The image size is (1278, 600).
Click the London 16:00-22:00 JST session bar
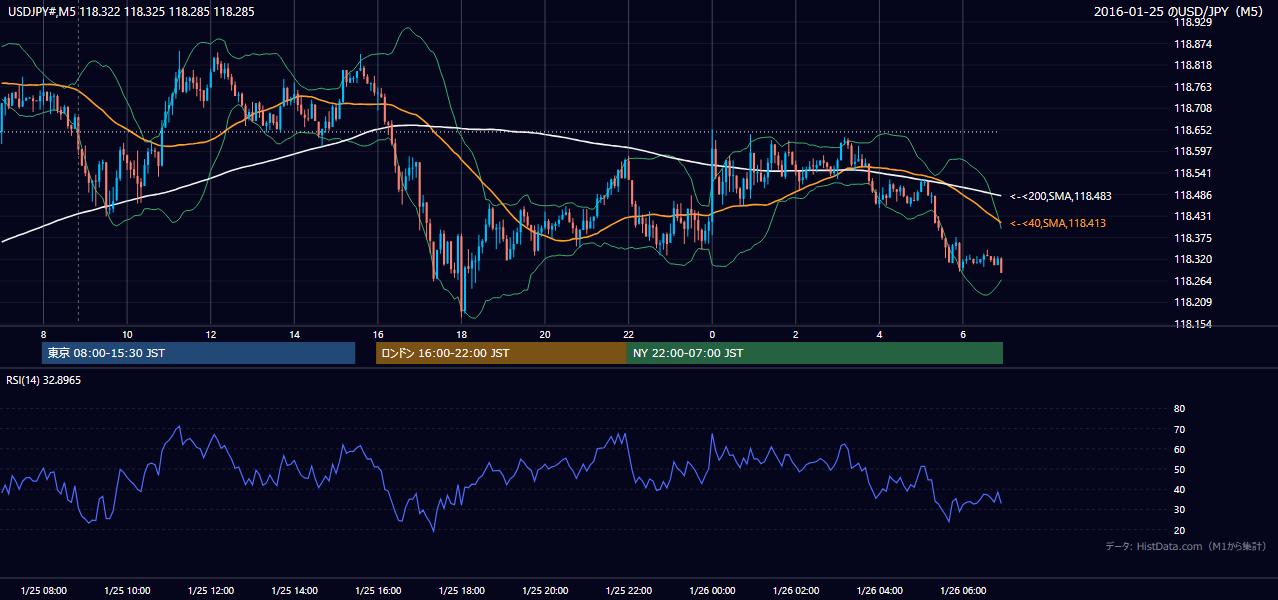(501, 353)
